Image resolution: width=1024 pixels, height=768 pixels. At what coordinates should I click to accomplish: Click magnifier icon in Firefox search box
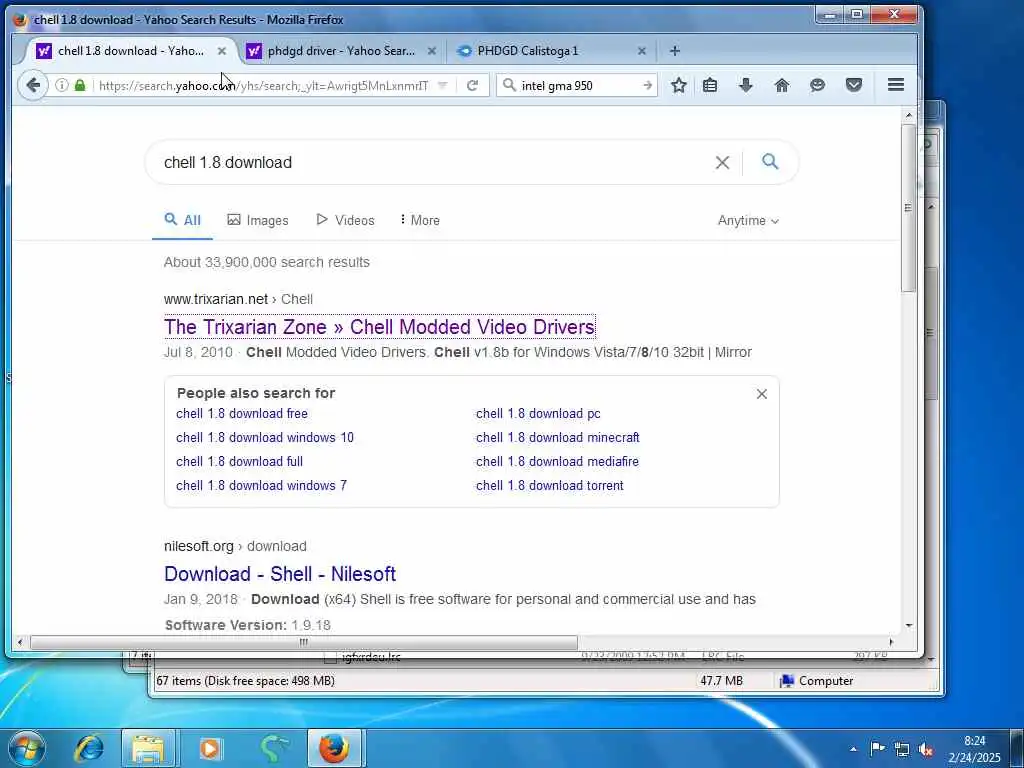[509, 85]
